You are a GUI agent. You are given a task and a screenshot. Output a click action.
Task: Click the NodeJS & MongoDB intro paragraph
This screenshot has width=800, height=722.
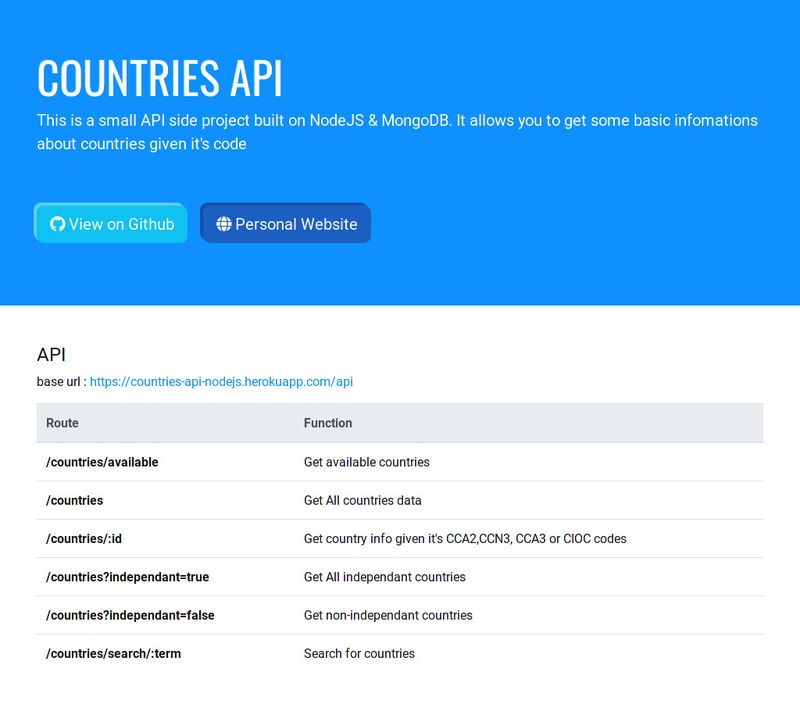click(x=397, y=132)
